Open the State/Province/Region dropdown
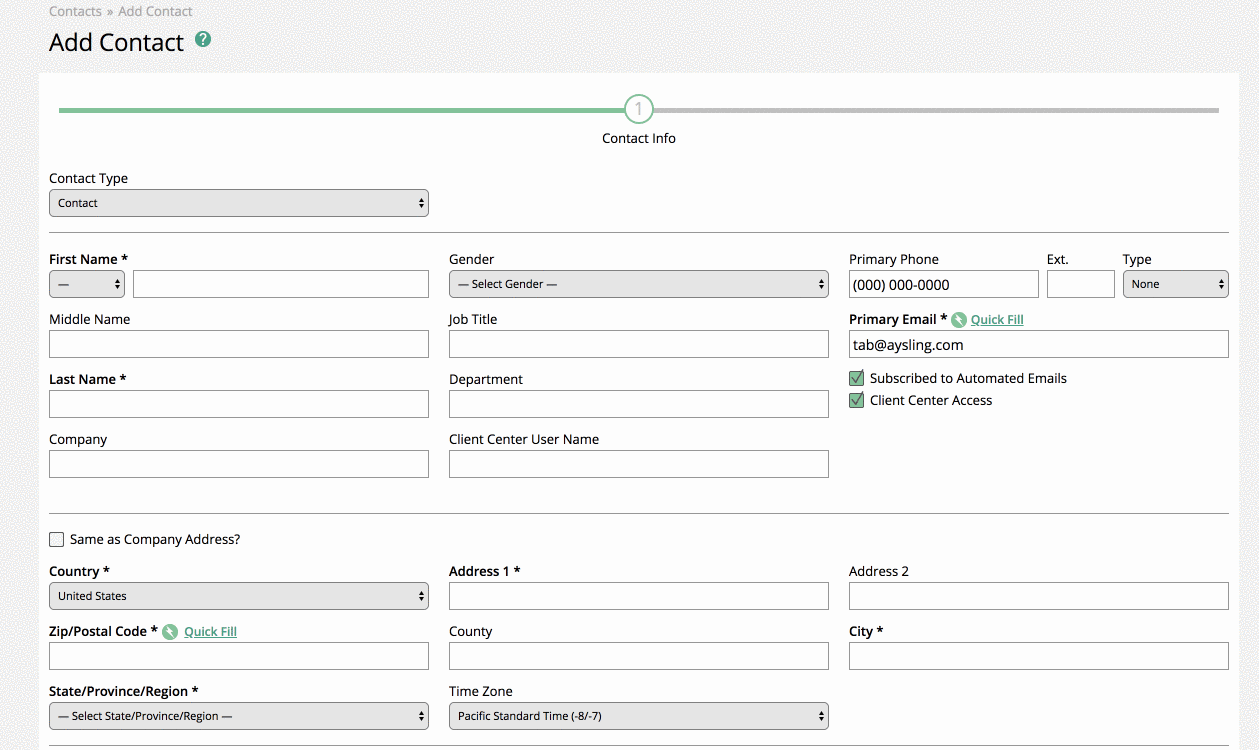This screenshot has width=1259, height=750. point(239,716)
